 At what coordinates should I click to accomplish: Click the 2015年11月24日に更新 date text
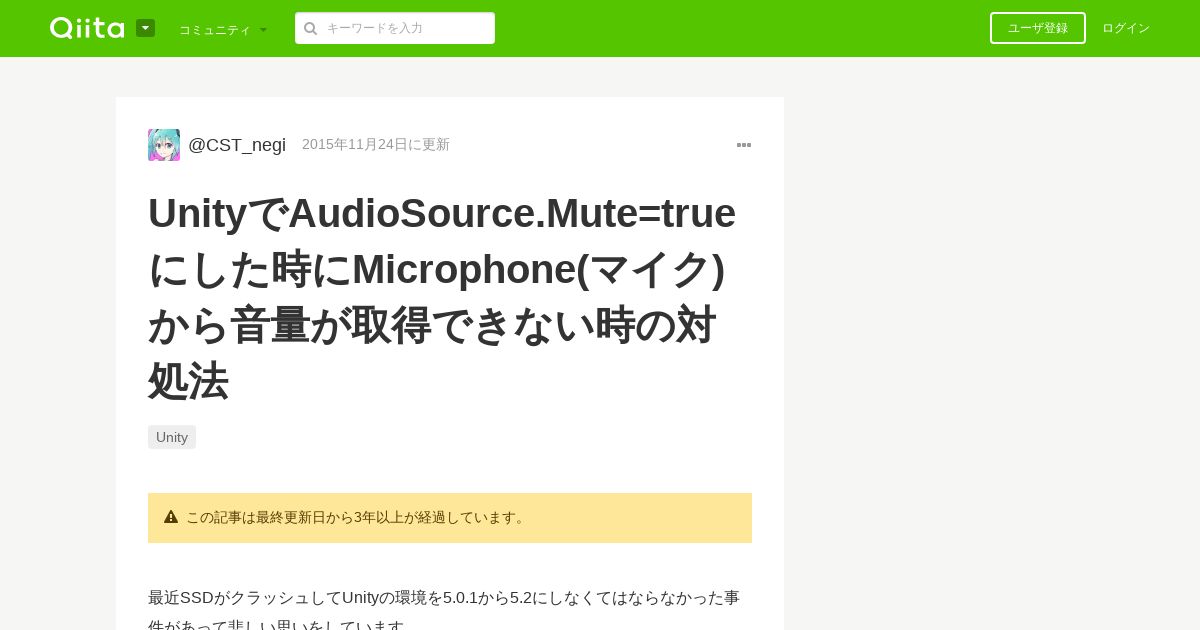point(376,145)
